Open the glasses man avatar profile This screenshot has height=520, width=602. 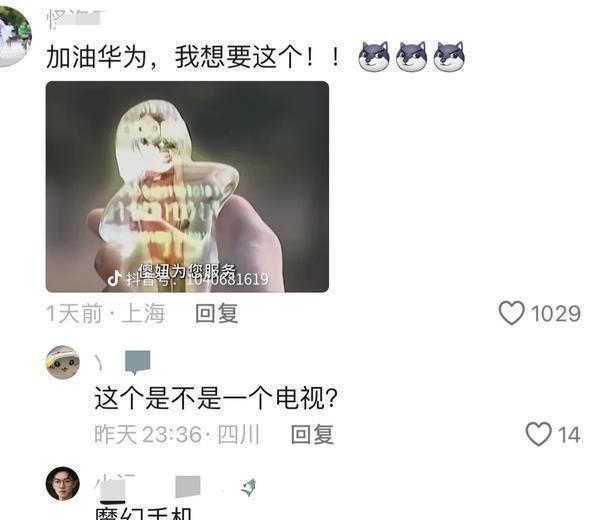[63, 483]
